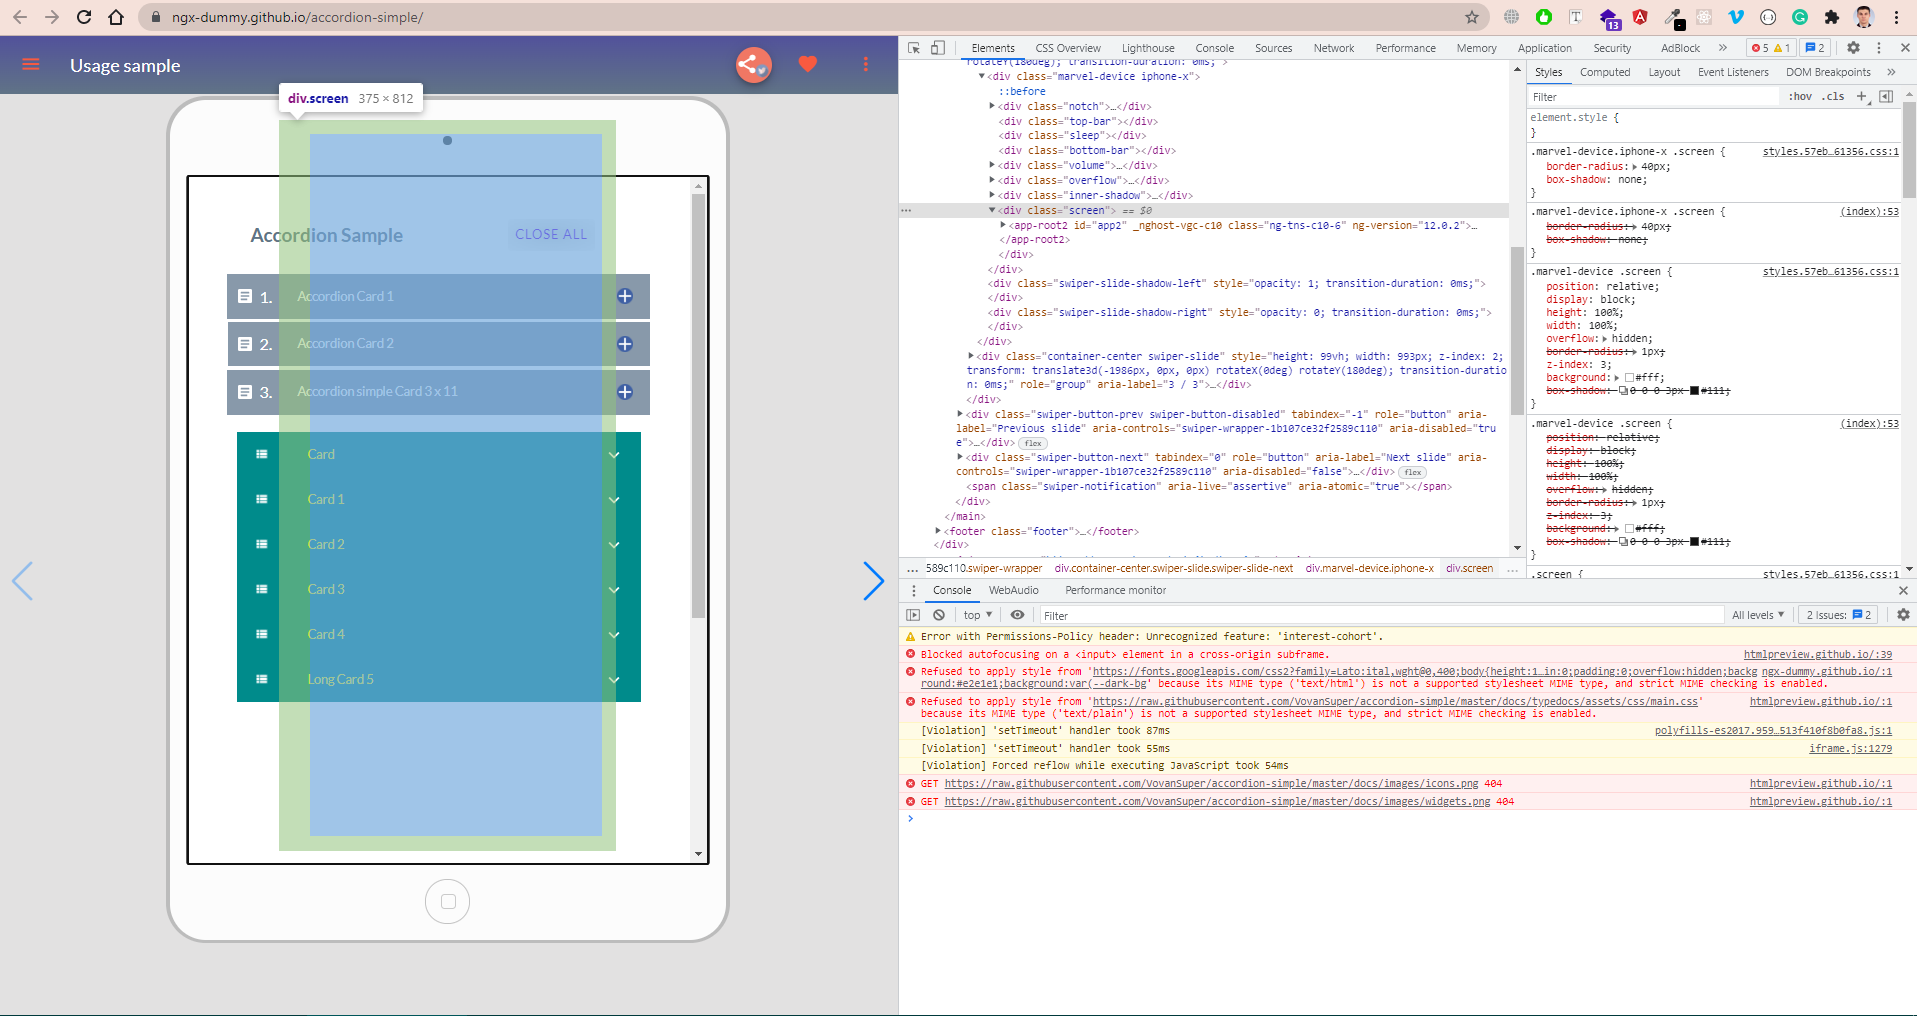Click background #fff color swatch in Styles
This screenshot has height=1016, width=1917.
coord(1630,378)
